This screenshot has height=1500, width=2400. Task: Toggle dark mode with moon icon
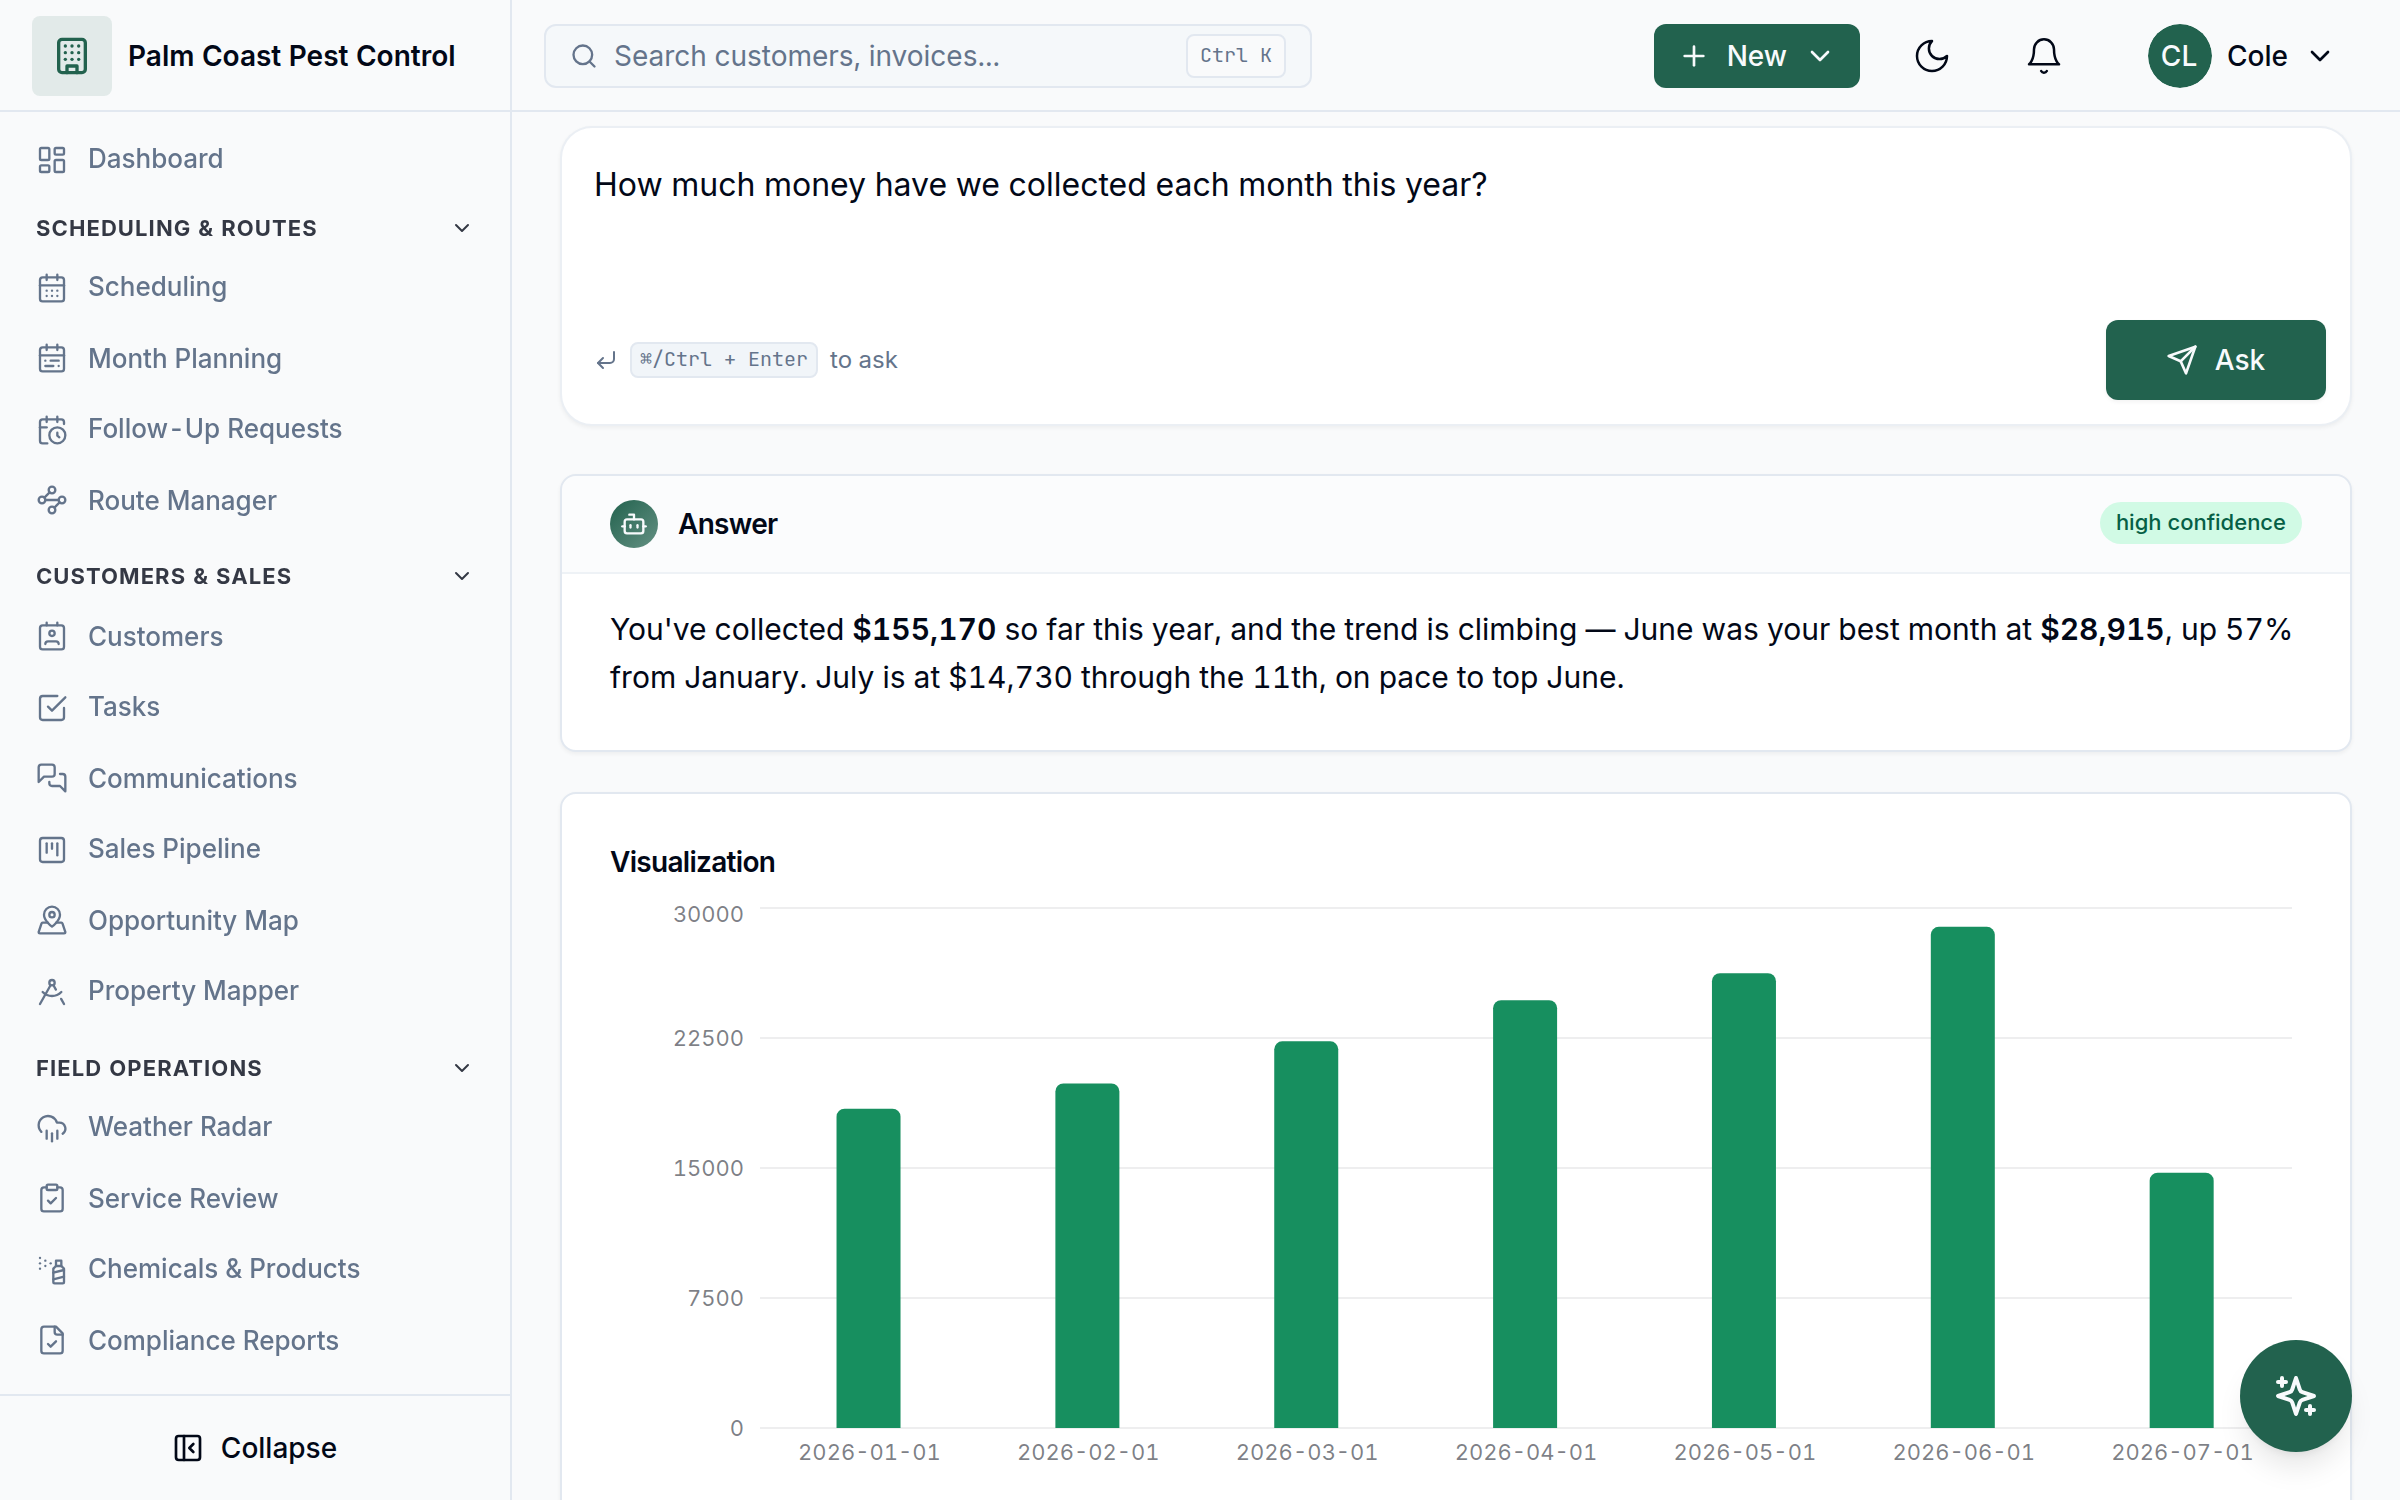tap(1931, 56)
